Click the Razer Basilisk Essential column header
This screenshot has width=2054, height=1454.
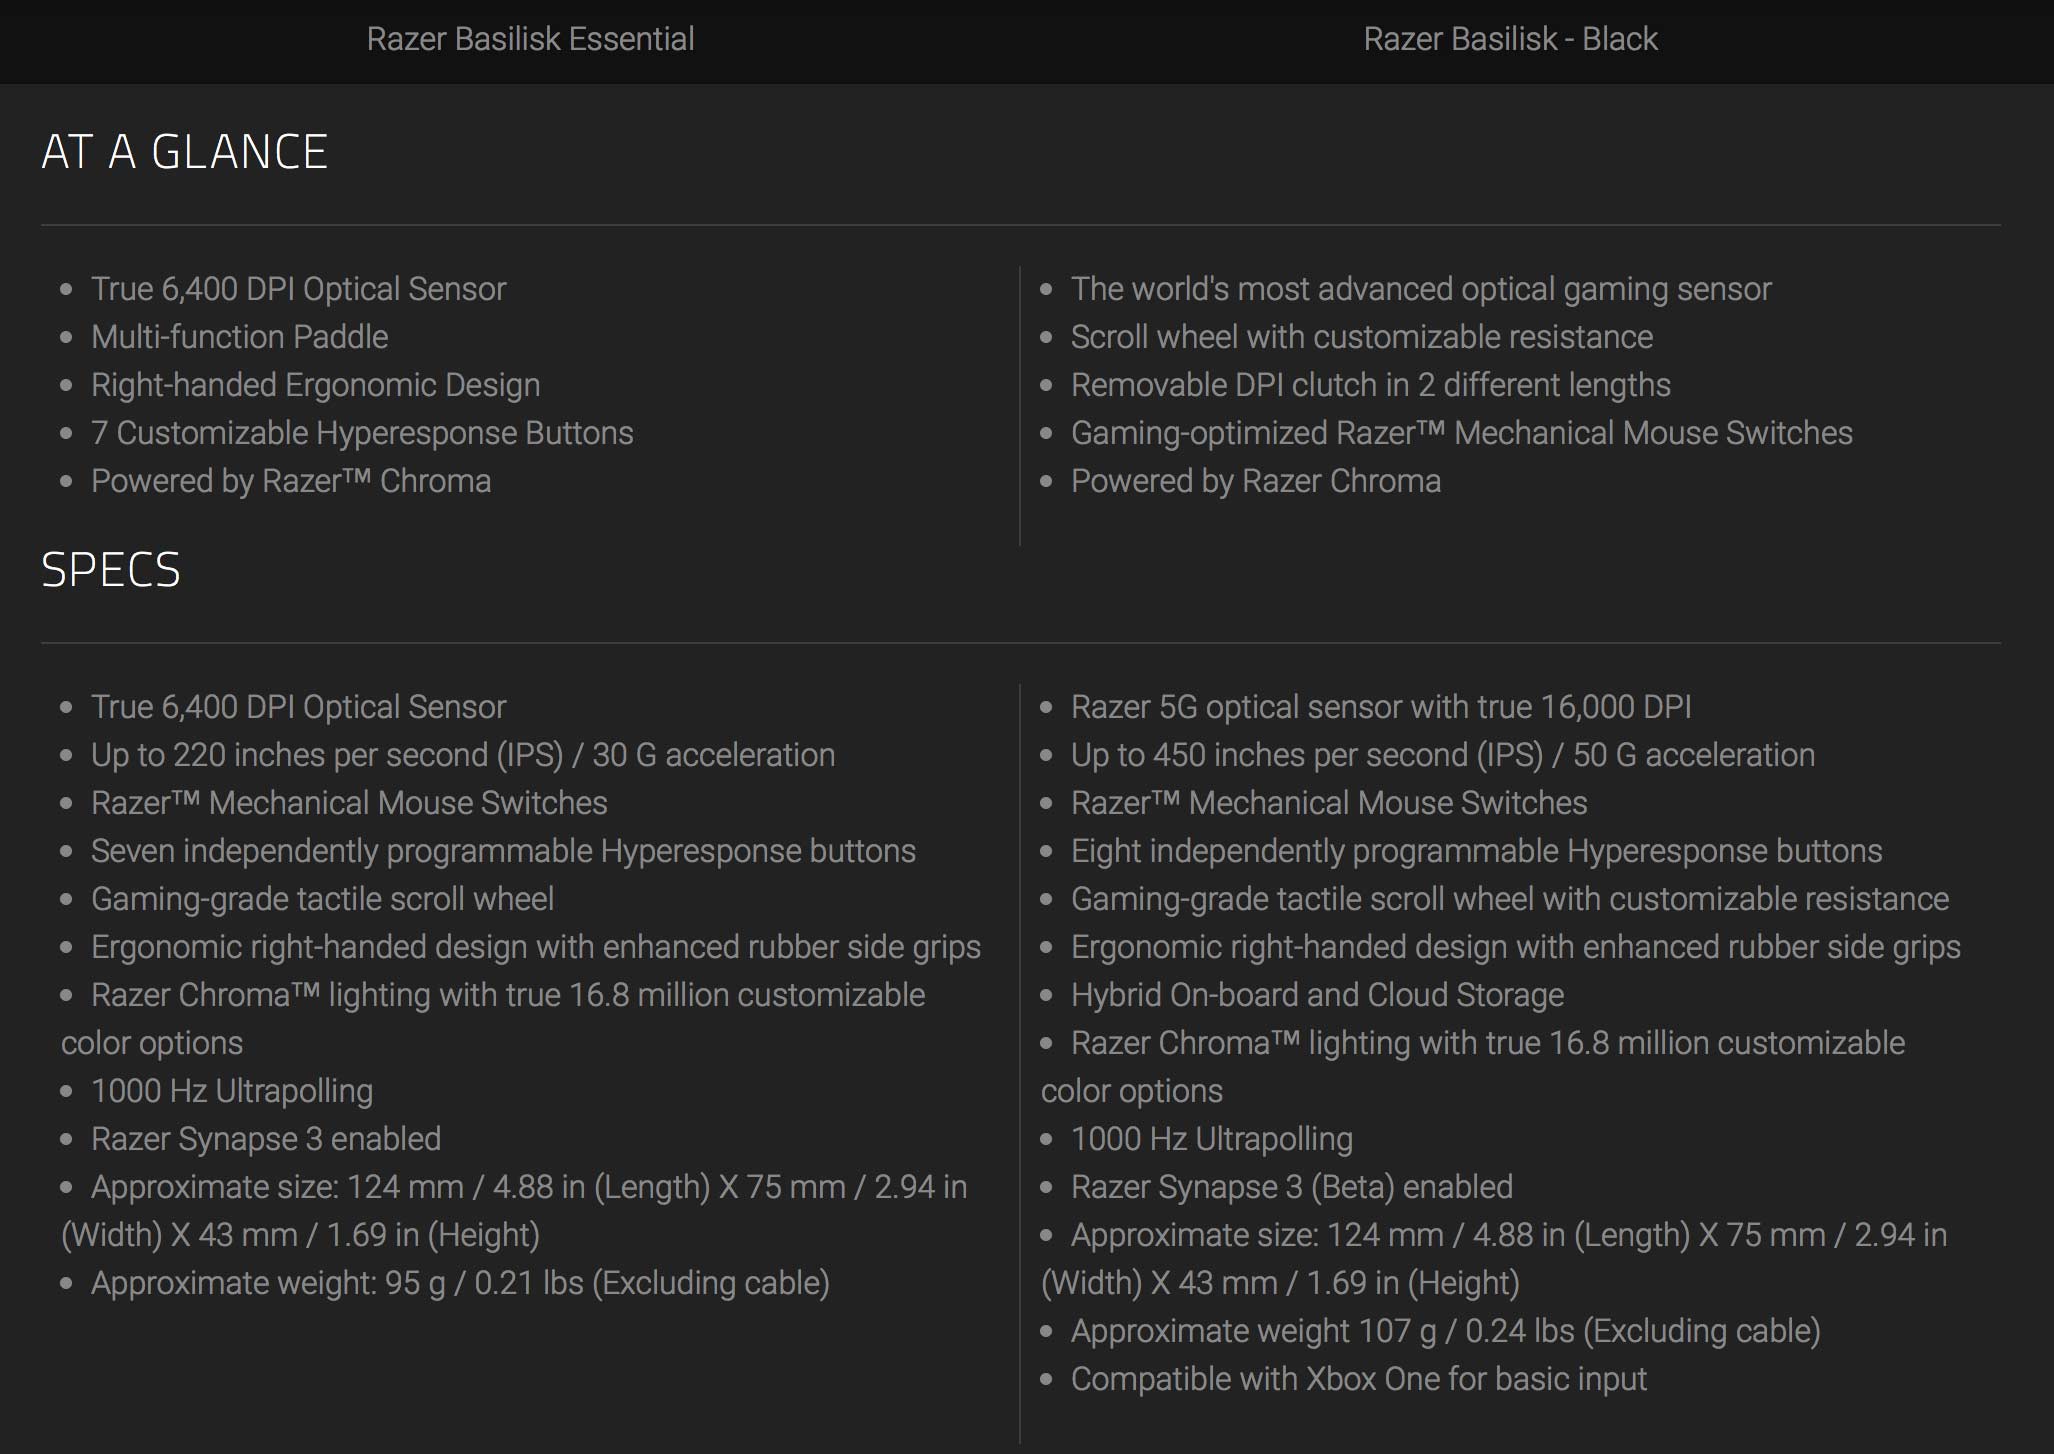click(530, 39)
